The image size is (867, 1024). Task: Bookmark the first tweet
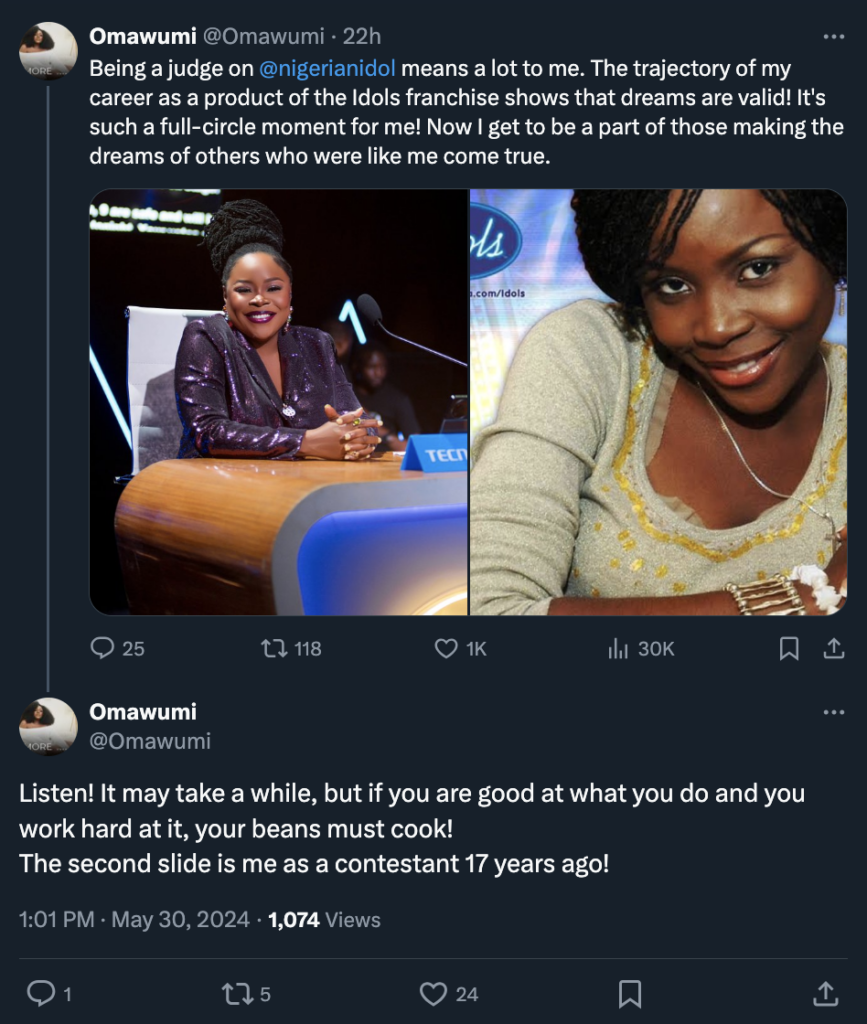[789, 649]
